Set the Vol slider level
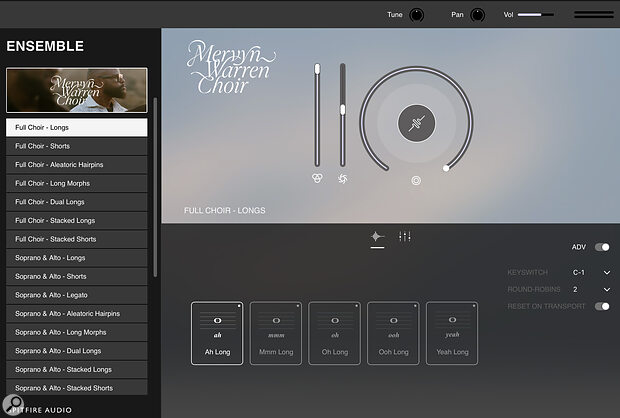 [x=535, y=15]
